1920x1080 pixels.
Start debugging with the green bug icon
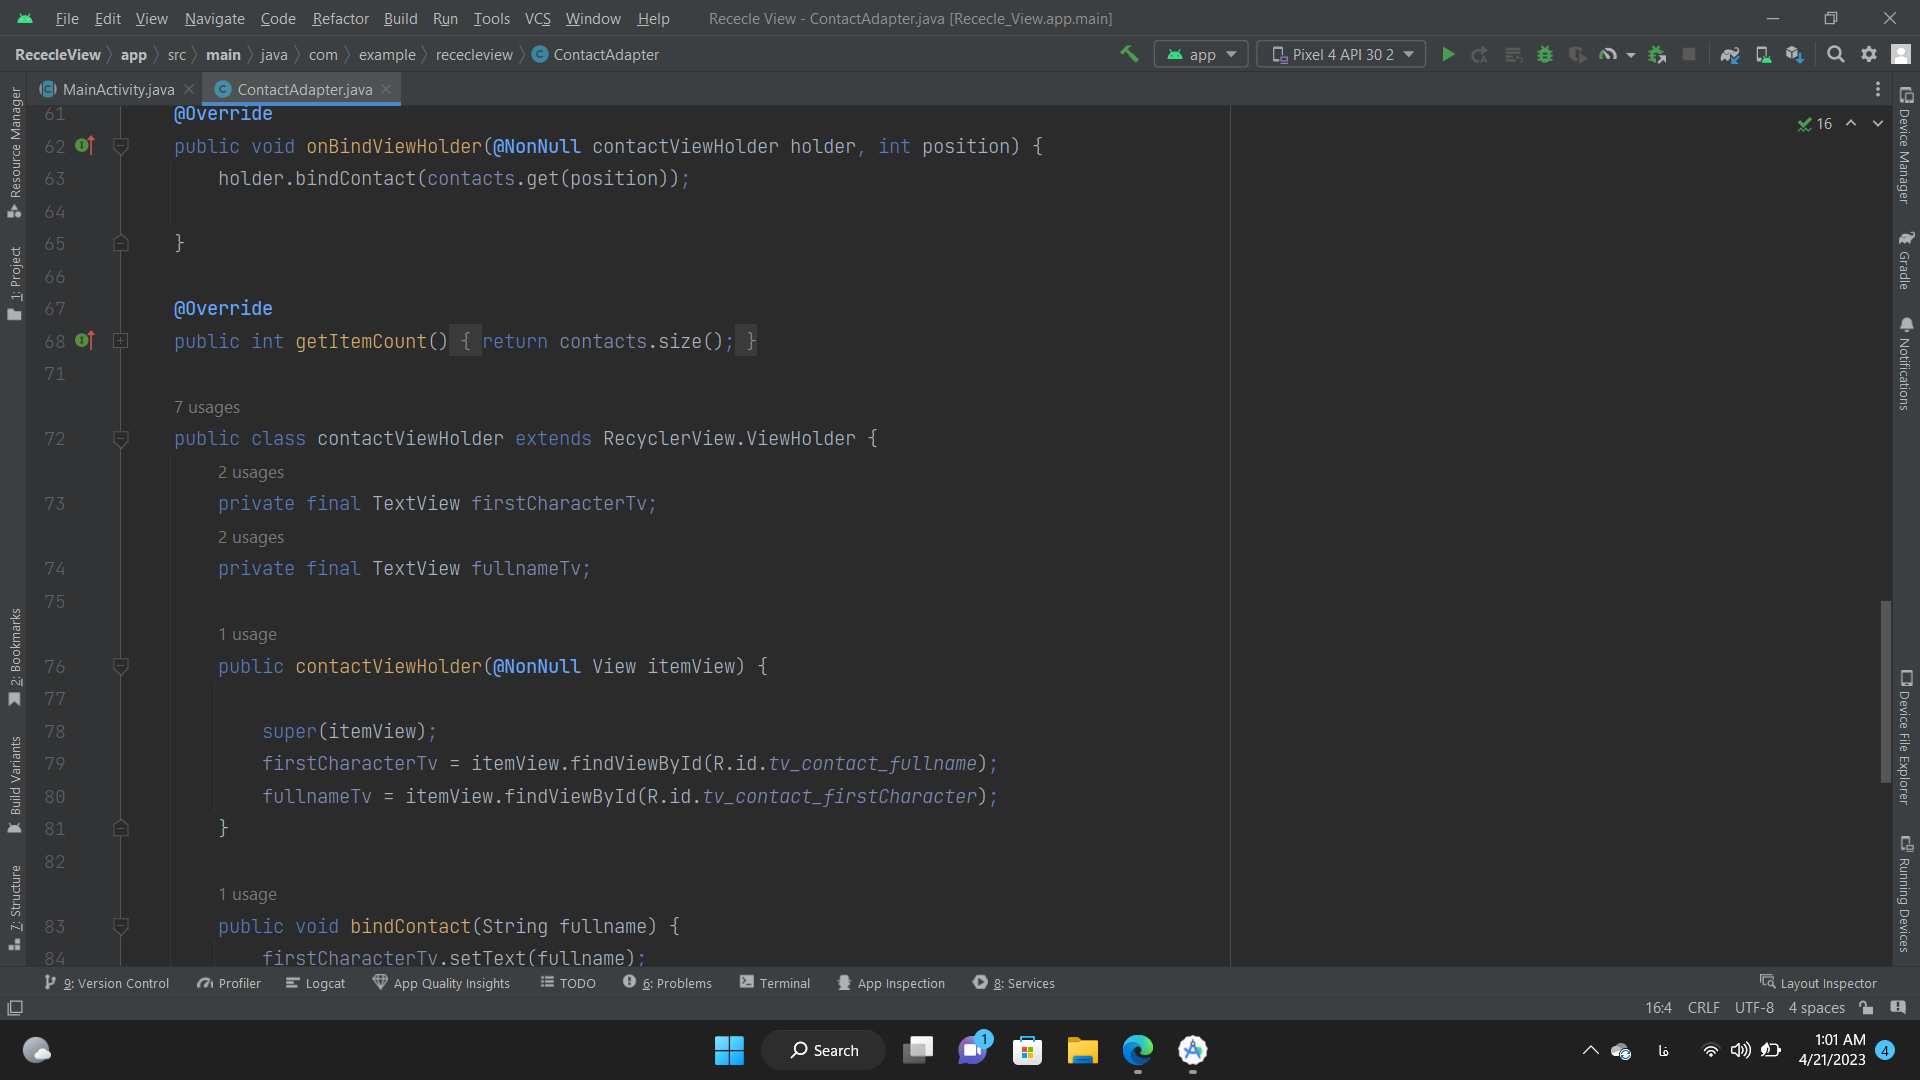click(x=1545, y=54)
